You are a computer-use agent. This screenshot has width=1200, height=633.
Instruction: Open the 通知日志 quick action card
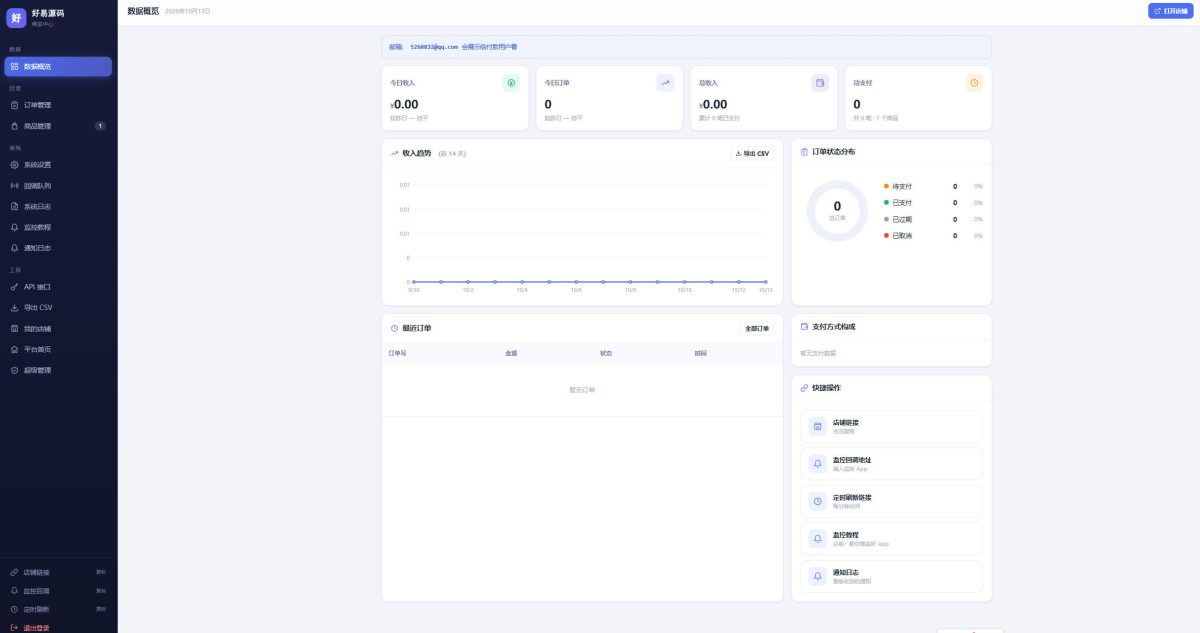pyautogui.click(x=892, y=576)
